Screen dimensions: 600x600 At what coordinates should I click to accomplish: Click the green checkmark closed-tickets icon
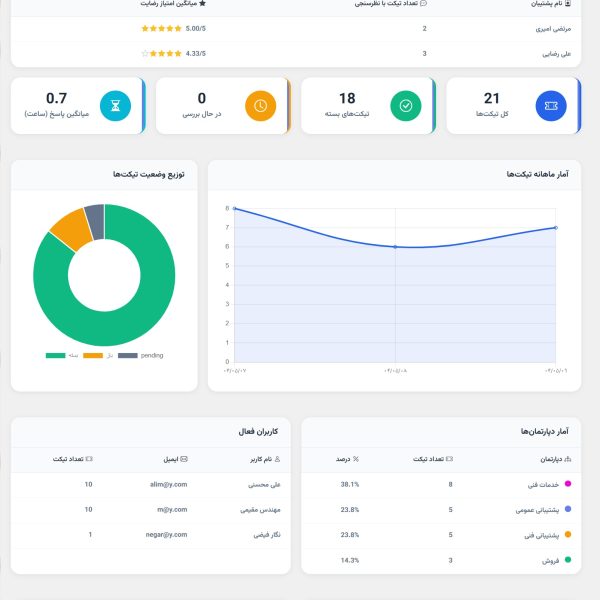pos(406,105)
